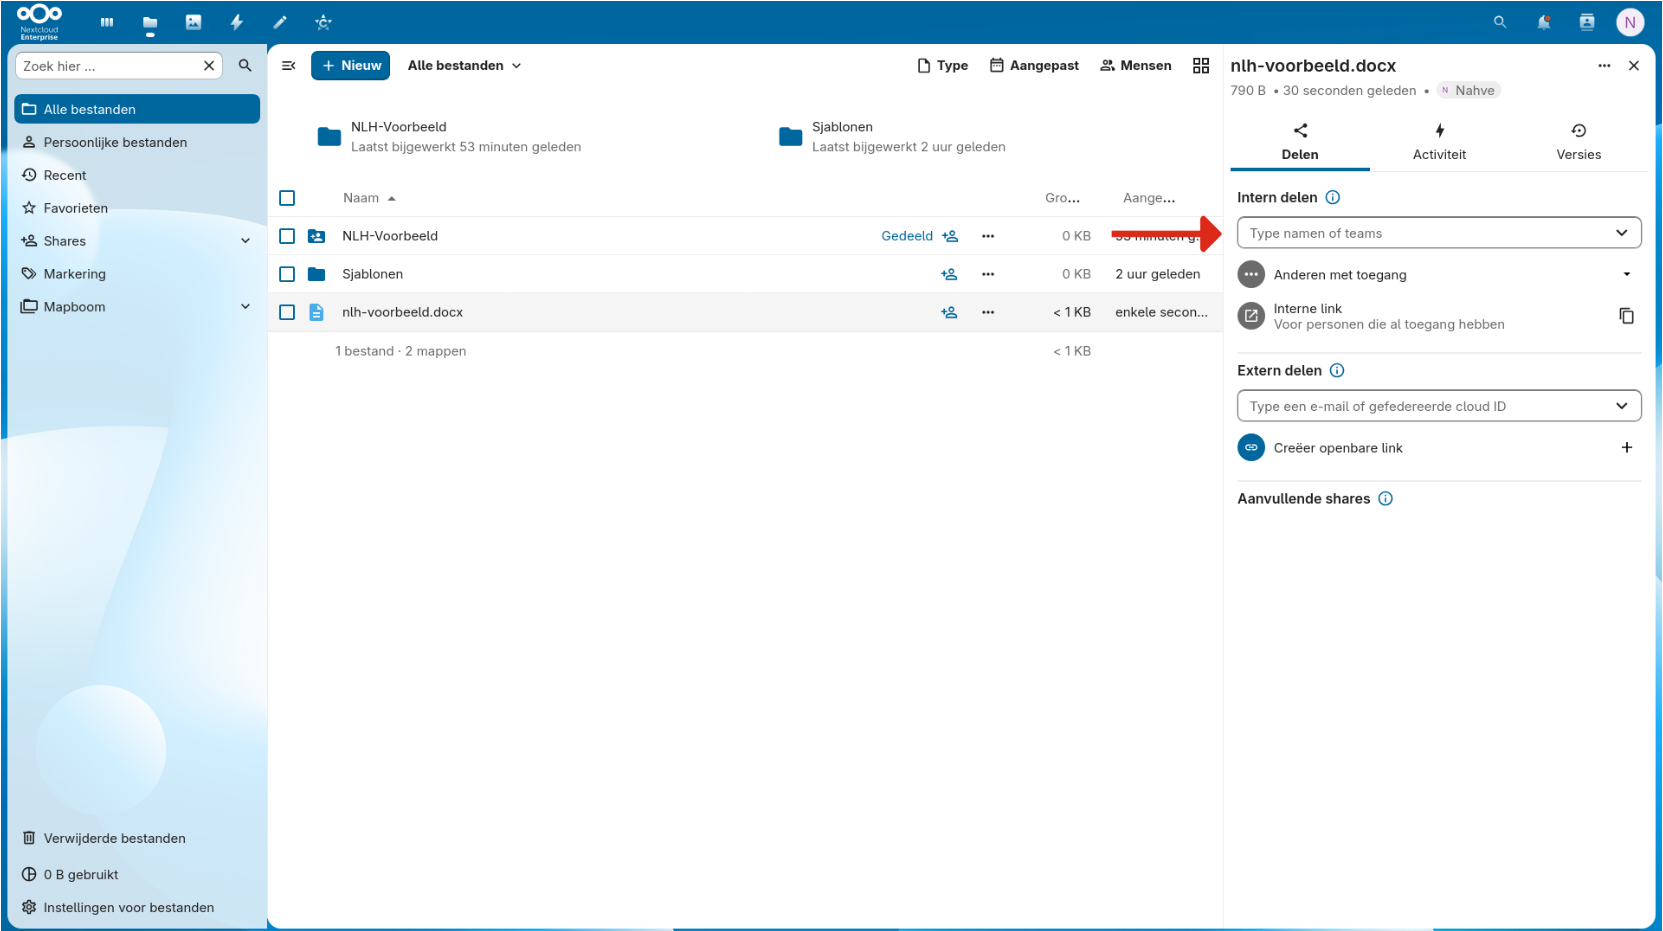The image size is (1663, 931).
Task: Show info about Aanvullende shares
Action: pos(1386,499)
